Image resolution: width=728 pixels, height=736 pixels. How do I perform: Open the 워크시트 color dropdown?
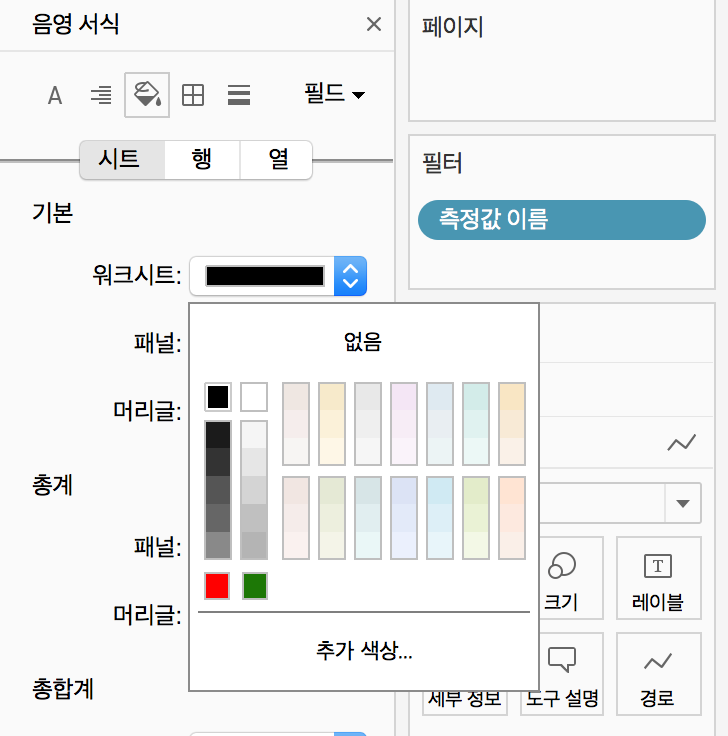(278, 276)
